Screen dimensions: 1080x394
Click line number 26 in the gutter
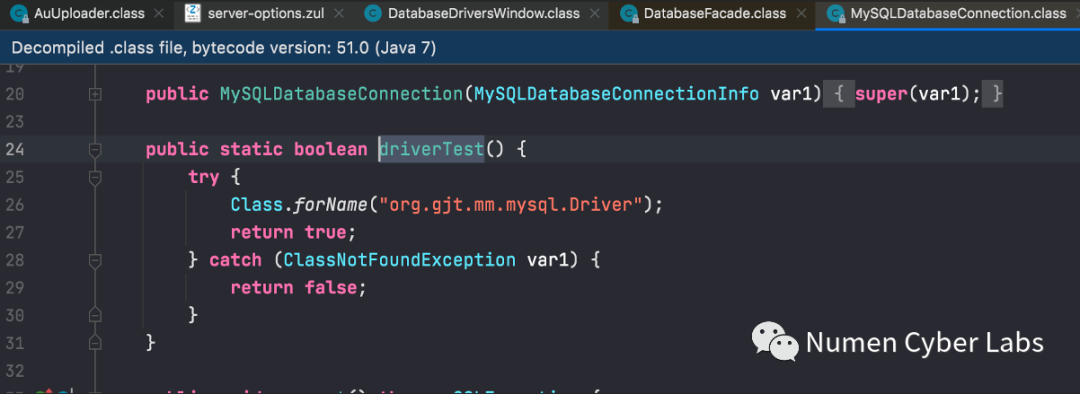pyautogui.click(x=14, y=205)
